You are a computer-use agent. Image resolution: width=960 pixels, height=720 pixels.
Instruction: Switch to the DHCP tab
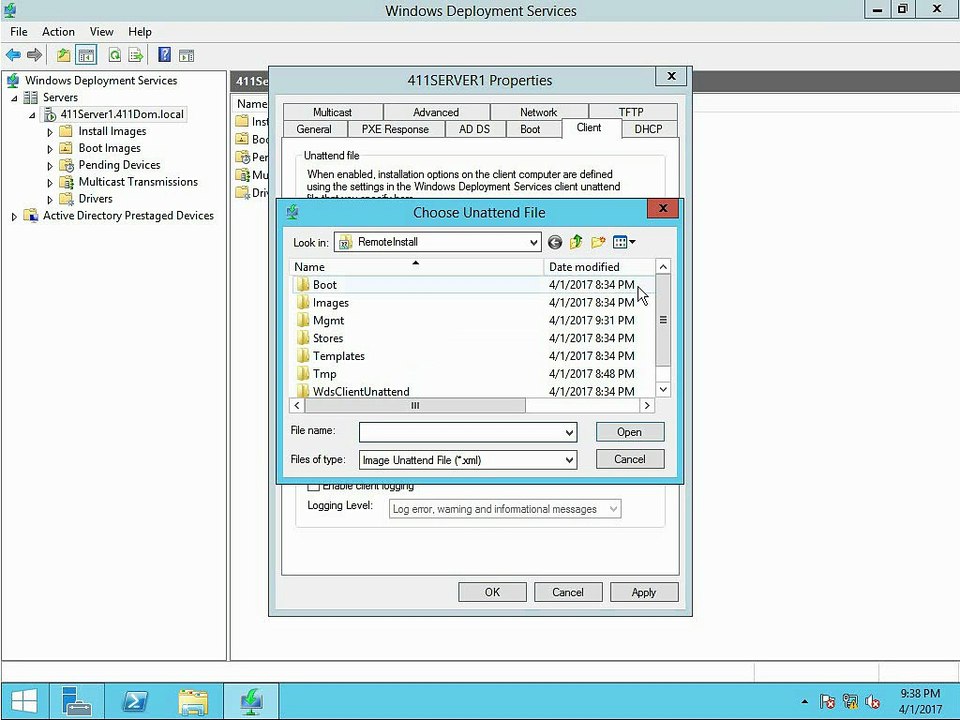pyautogui.click(x=648, y=129)
